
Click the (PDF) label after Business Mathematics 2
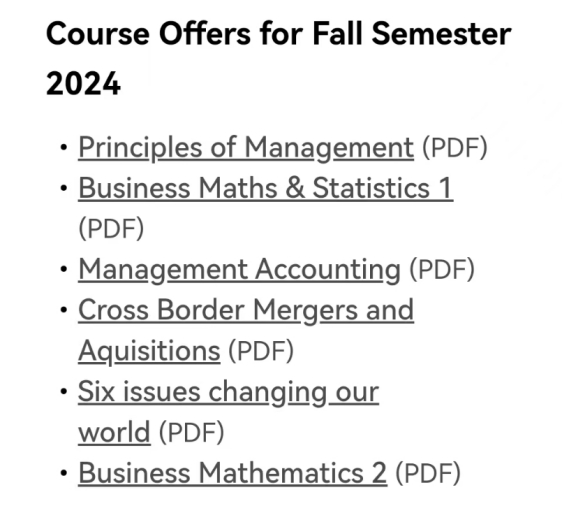point(428,473)
